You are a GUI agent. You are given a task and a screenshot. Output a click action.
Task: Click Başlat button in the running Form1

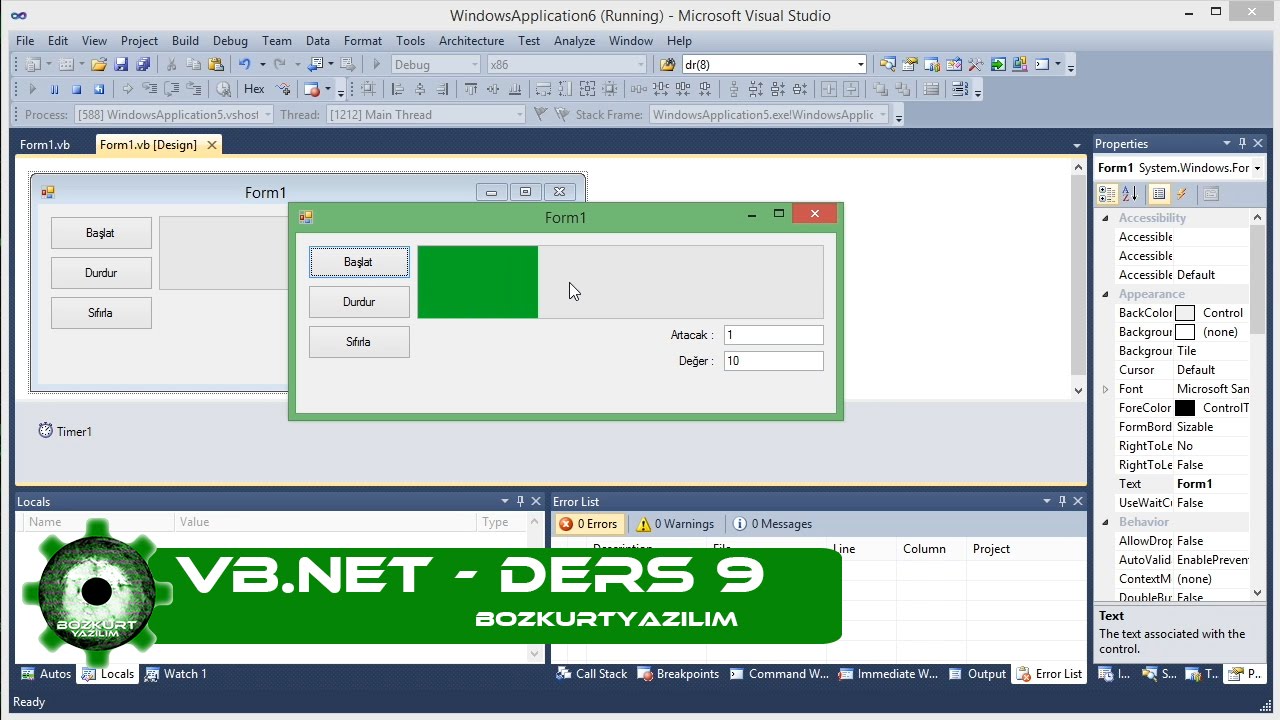click(359, 262)
